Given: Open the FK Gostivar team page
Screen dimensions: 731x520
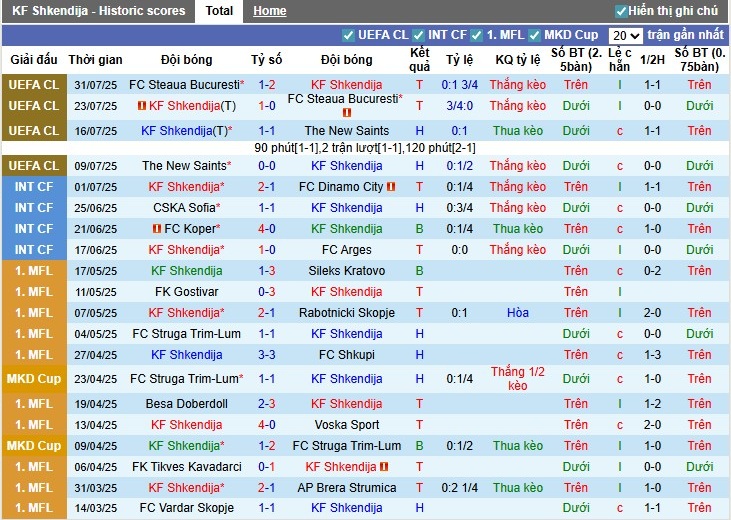Looking at the screenshot, I should tap(186, 292).
